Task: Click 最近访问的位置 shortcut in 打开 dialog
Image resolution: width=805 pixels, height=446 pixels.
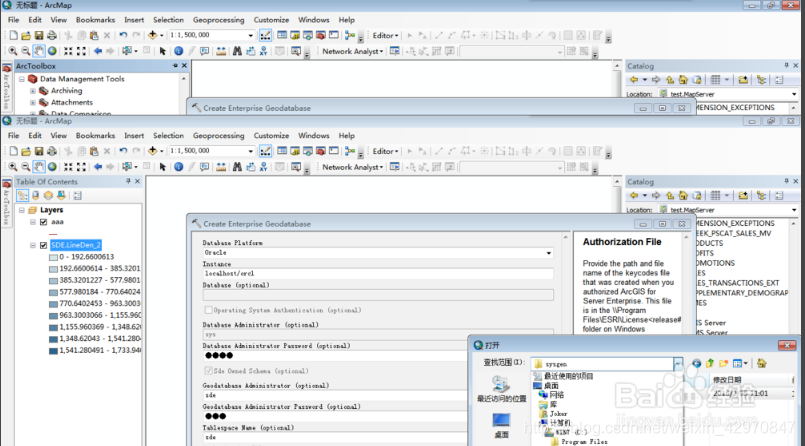Action: pyautogui.click(x=502, y=390)
